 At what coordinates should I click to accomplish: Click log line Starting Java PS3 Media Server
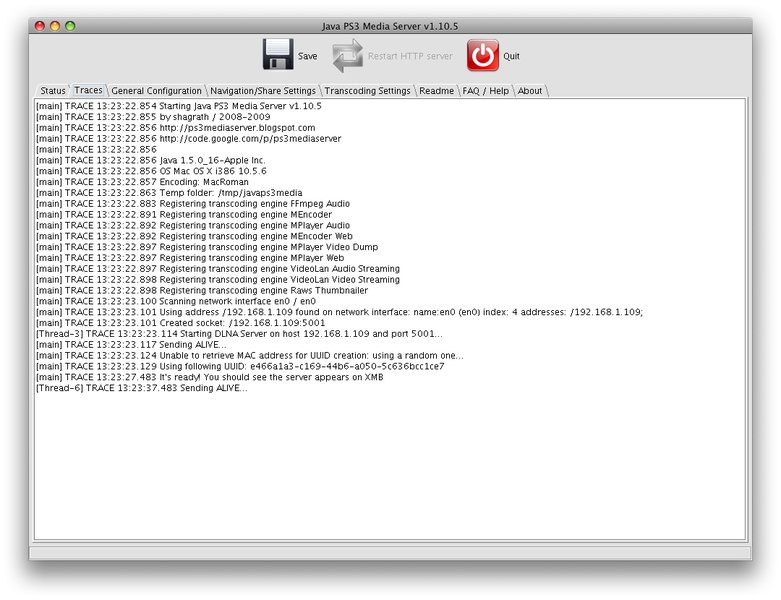point(179,106)
